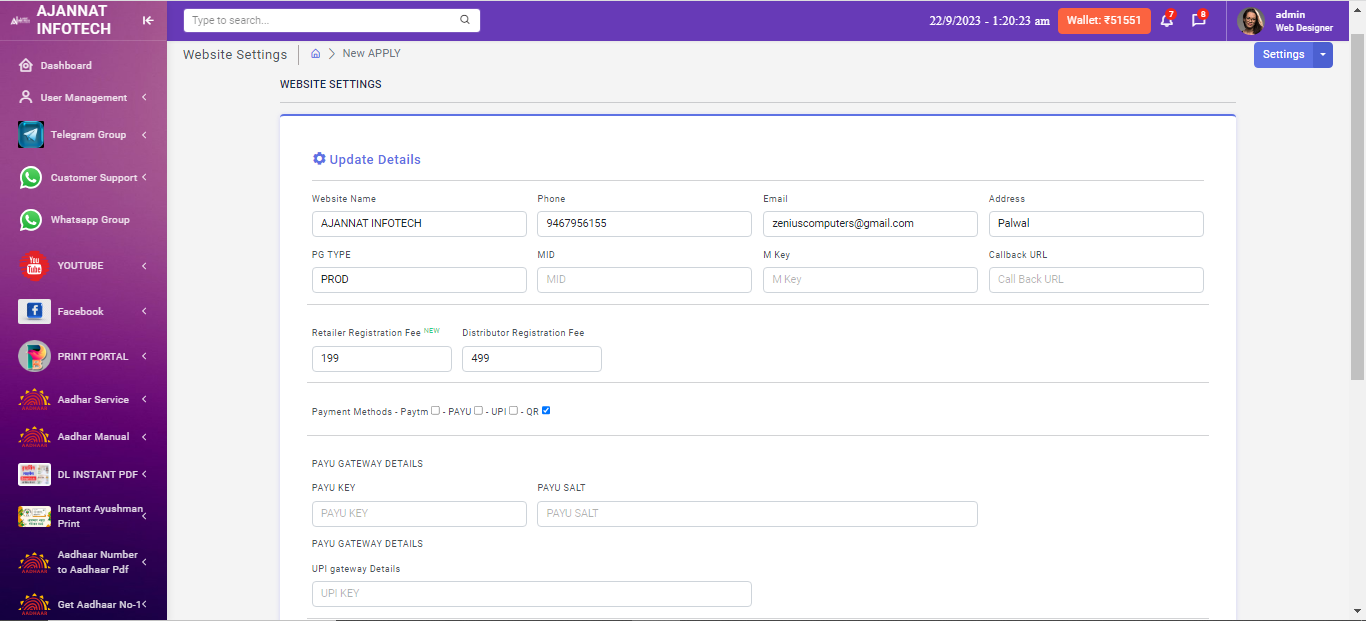Open Dashboard from the sidebar
The height and width of the screenshot is (621, 1366).
(66, 66)
